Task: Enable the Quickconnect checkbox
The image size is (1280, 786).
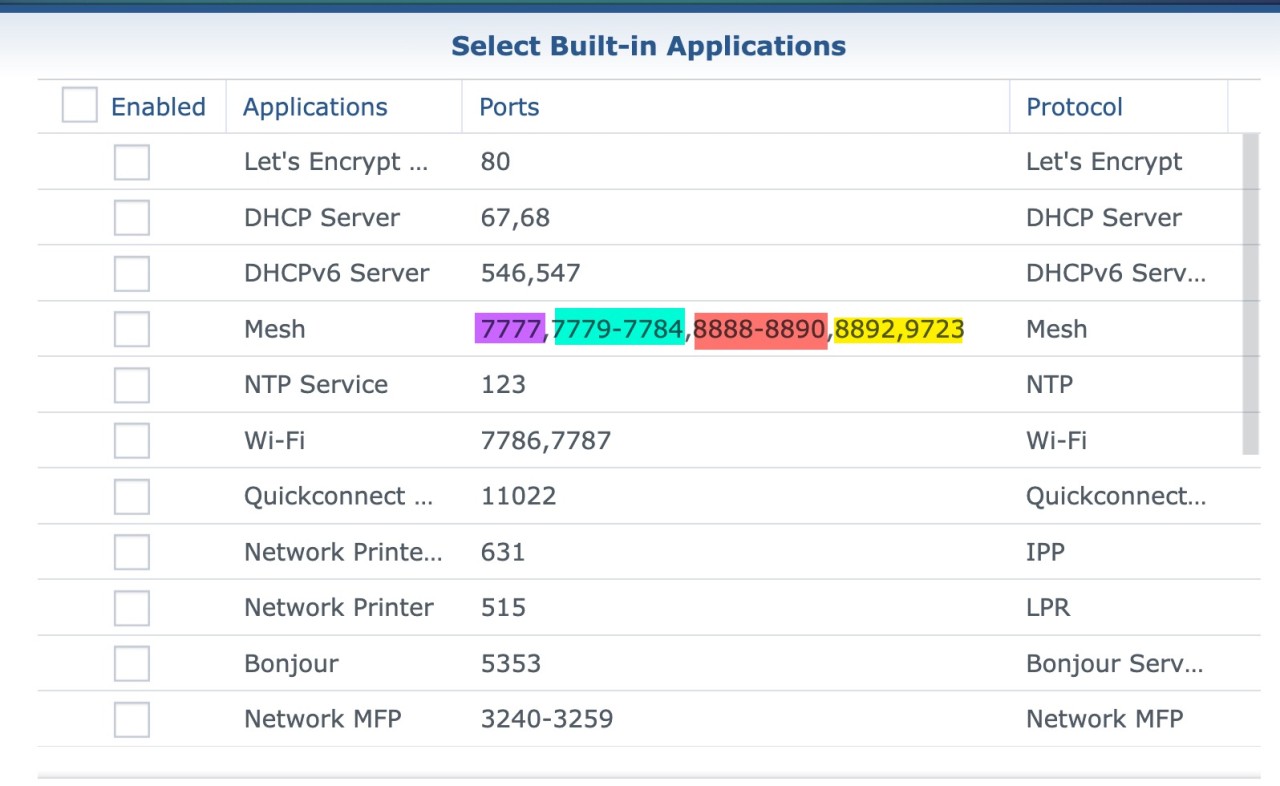Action: tap(132, 497)
